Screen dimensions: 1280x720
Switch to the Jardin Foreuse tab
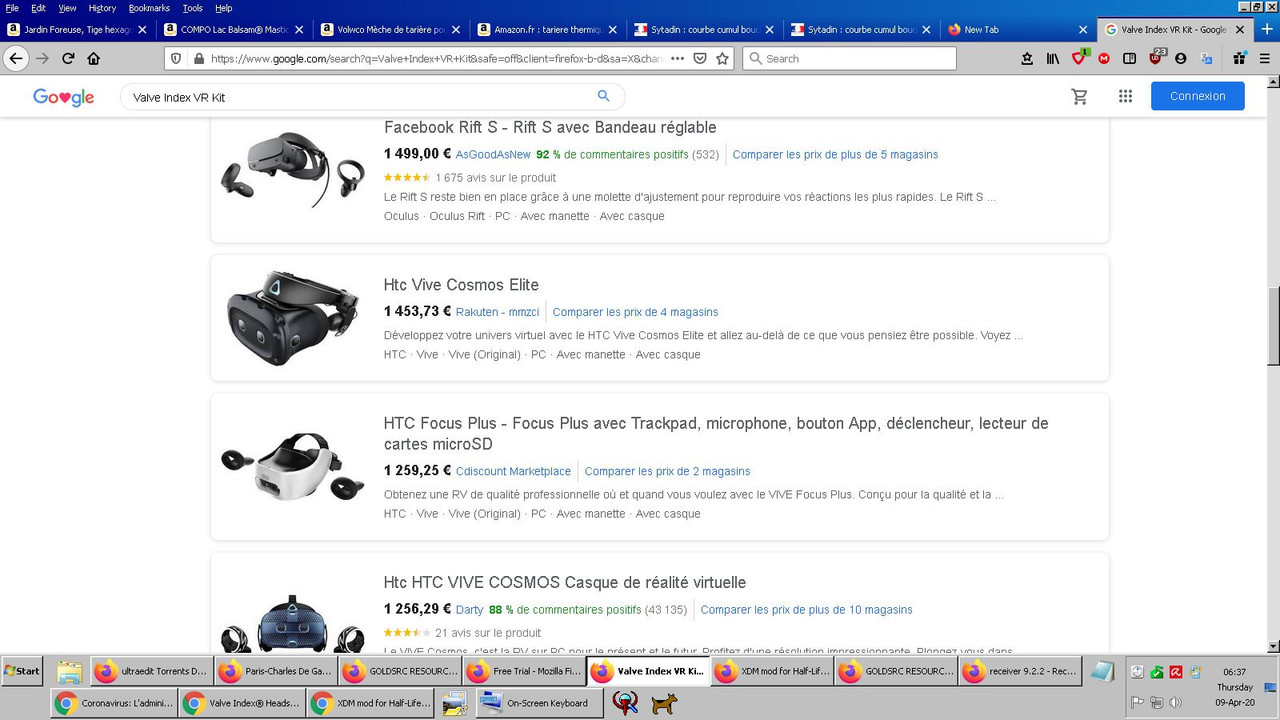77,29
